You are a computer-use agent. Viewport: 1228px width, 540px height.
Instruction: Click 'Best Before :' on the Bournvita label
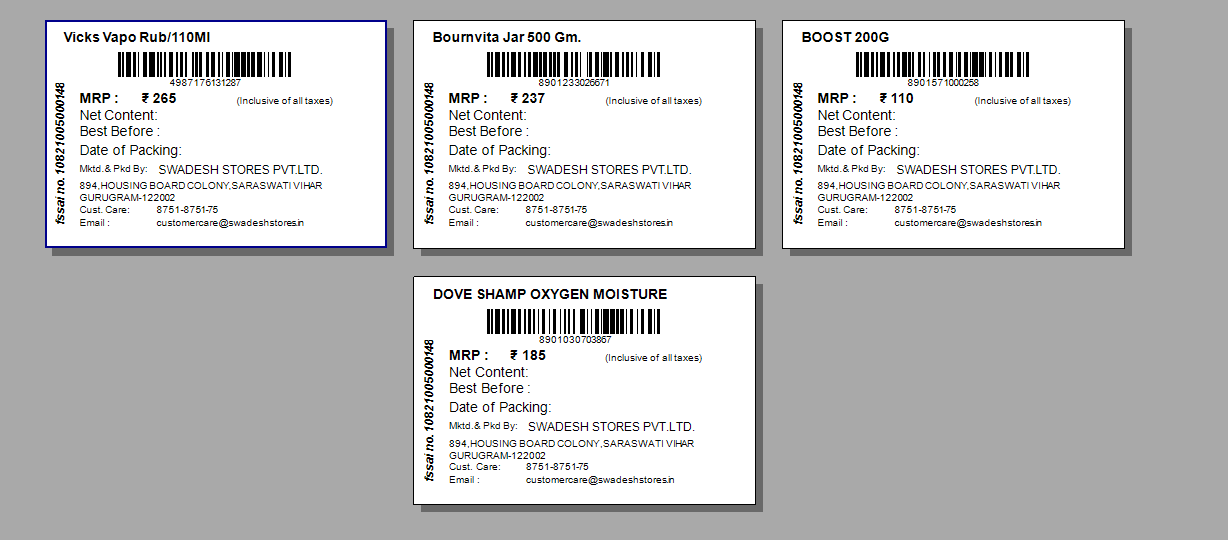click(489, 131)
